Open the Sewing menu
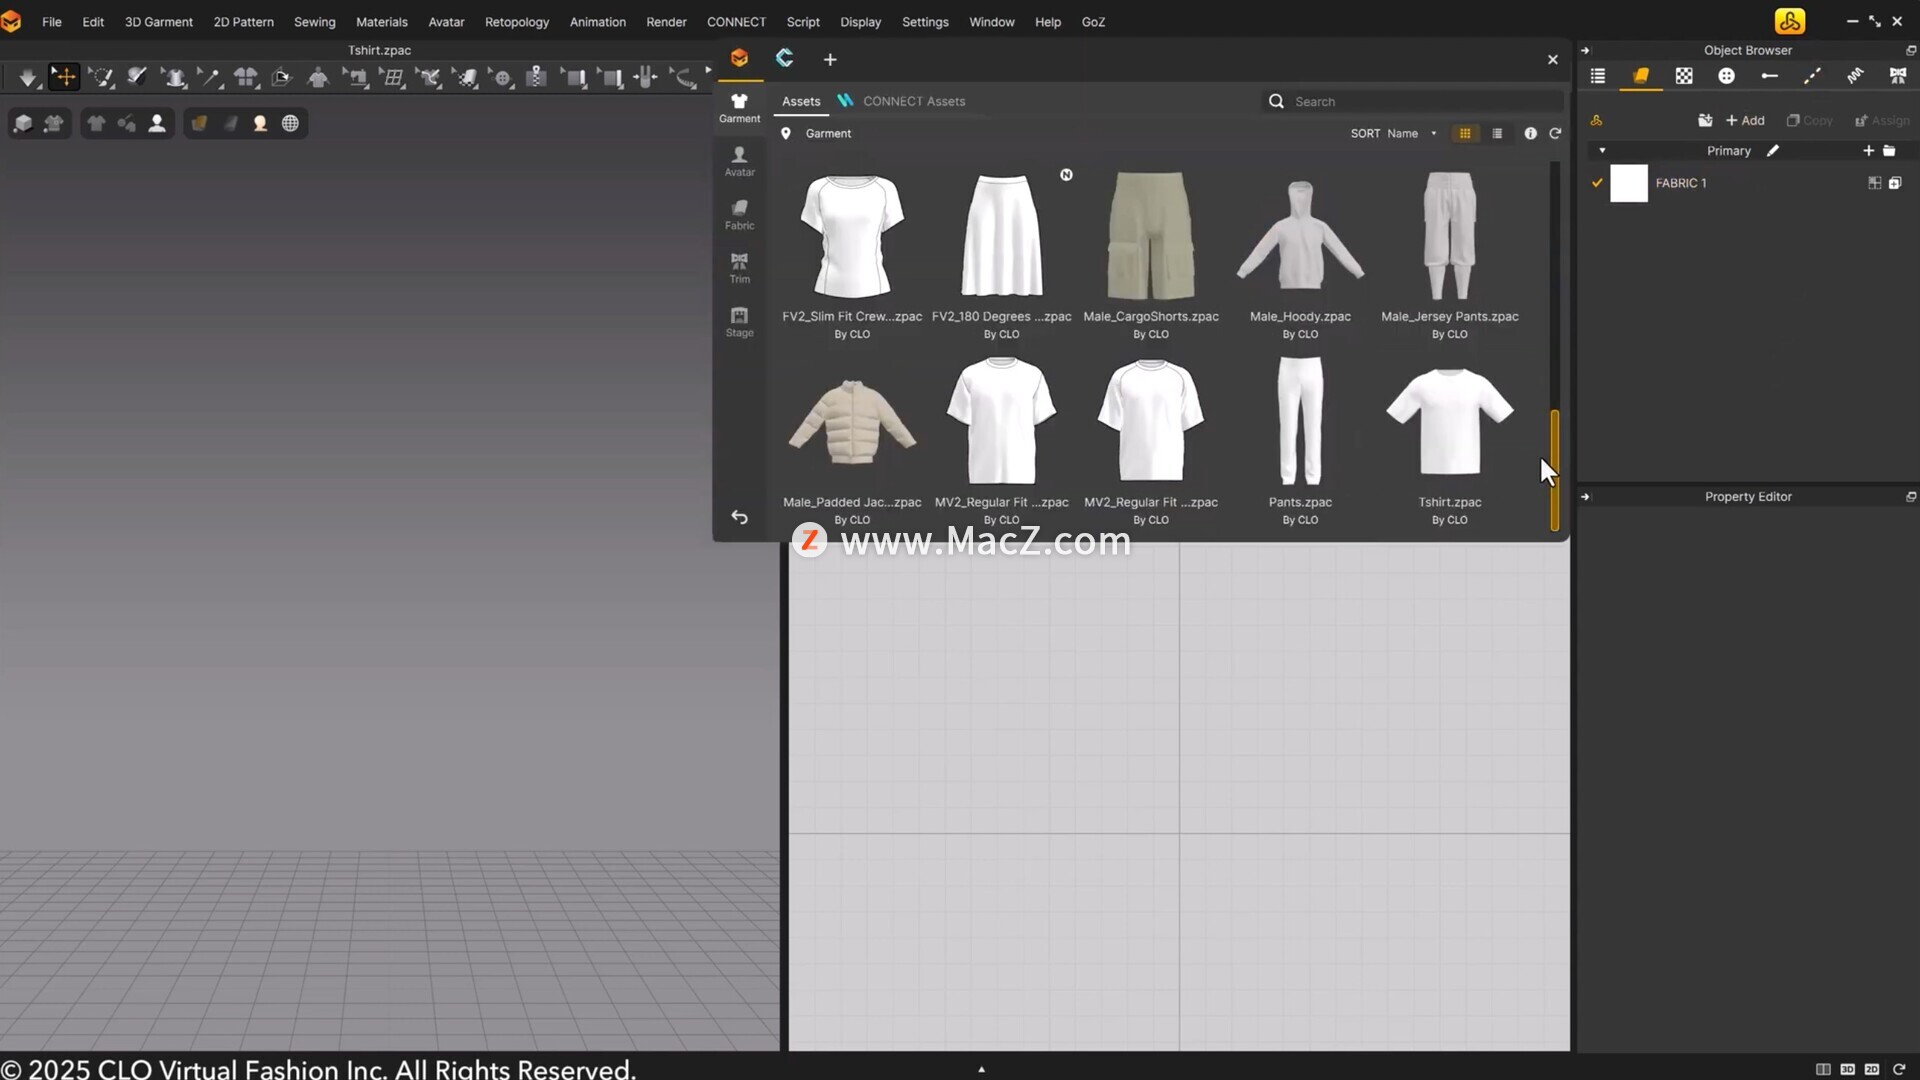 [314, 21]
